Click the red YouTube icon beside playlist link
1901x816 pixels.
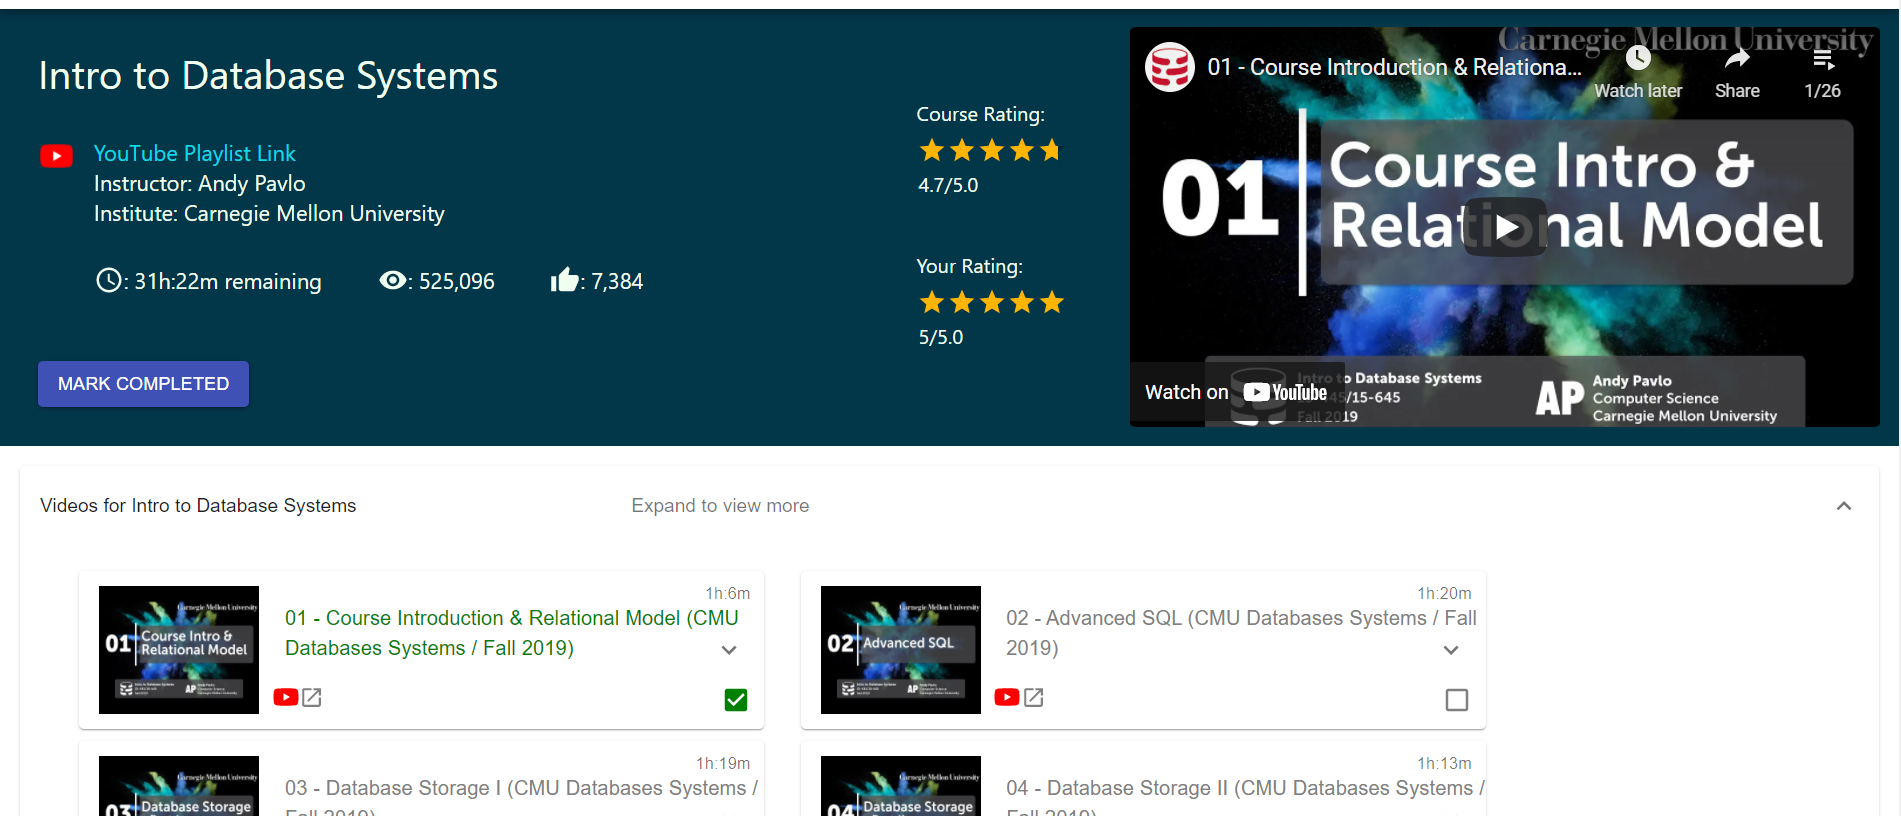(56, 156)
